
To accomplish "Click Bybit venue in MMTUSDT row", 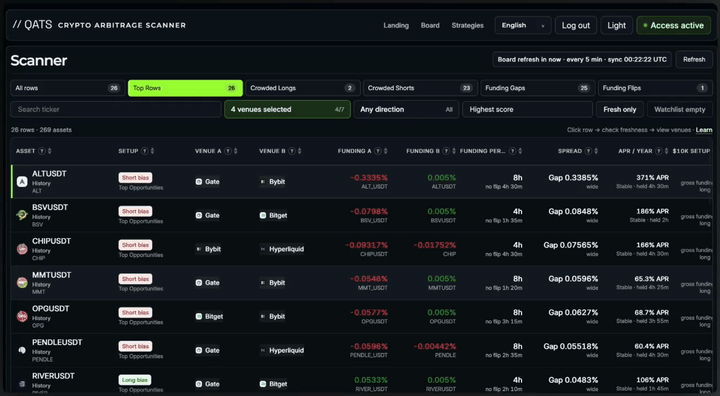I will coord(273,283).
